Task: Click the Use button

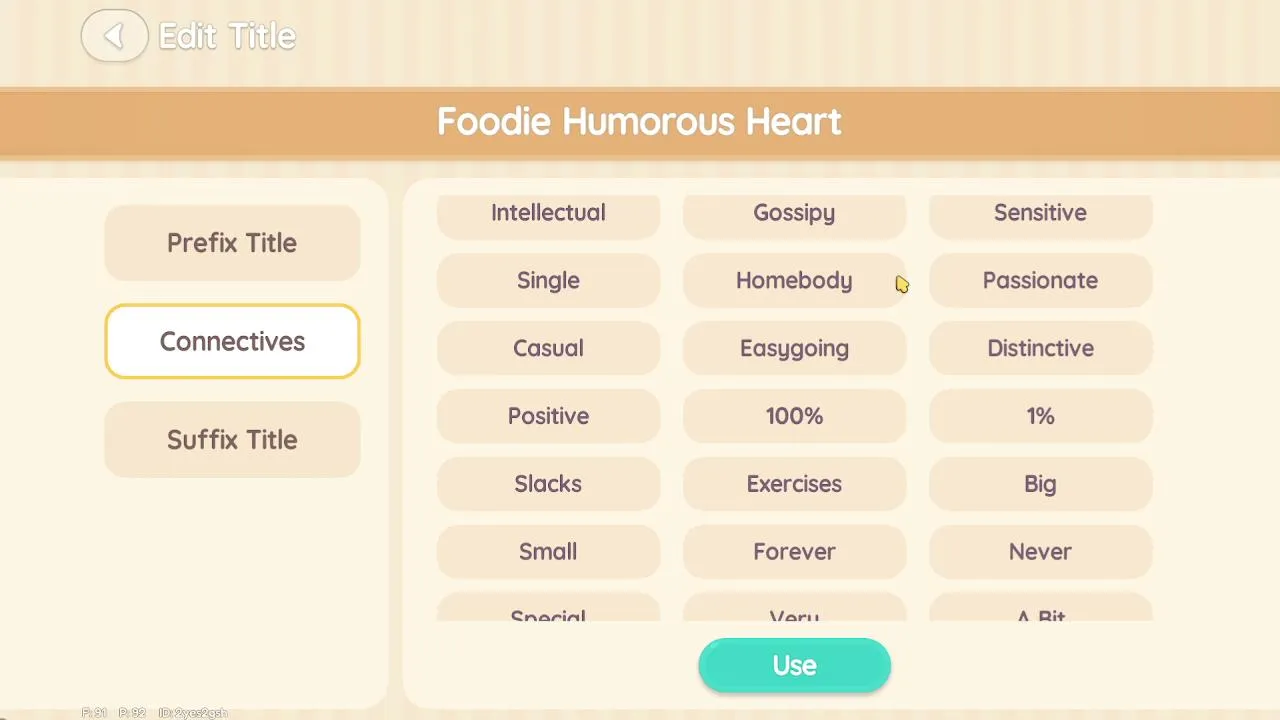Action: 794,666
